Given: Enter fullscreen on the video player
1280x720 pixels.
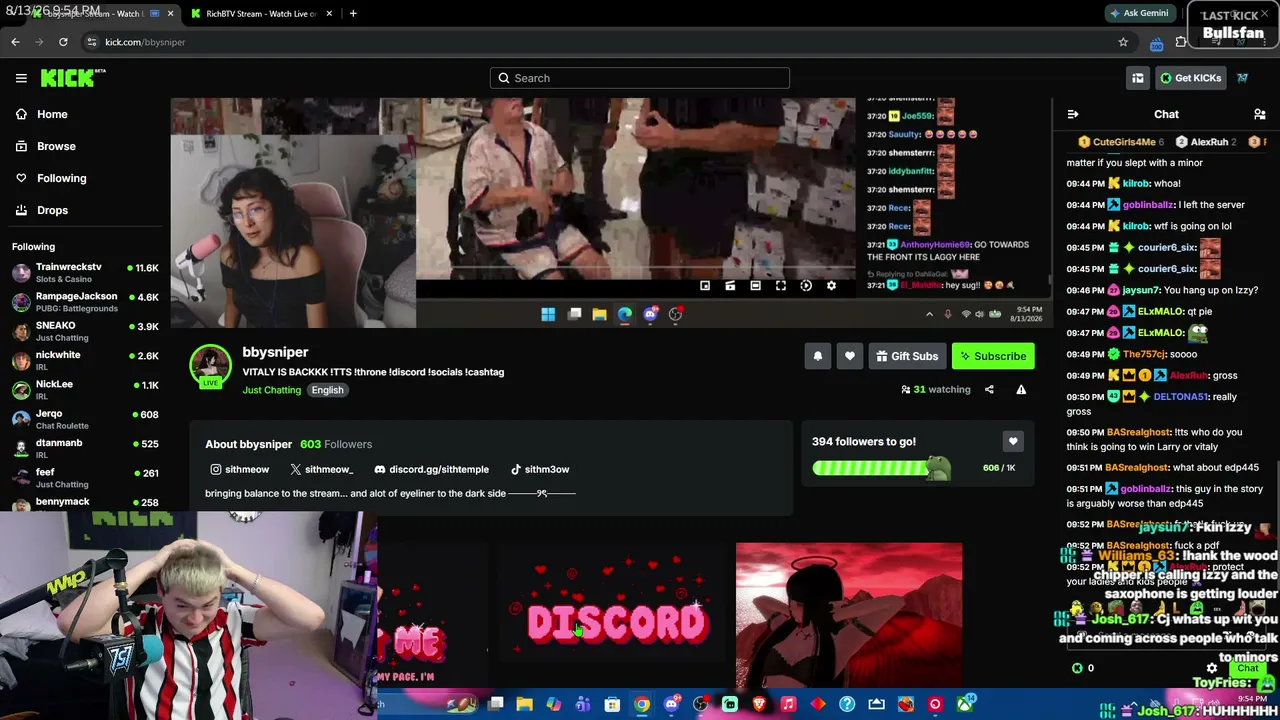Looking at the screenshot, I should click(781, 286).
